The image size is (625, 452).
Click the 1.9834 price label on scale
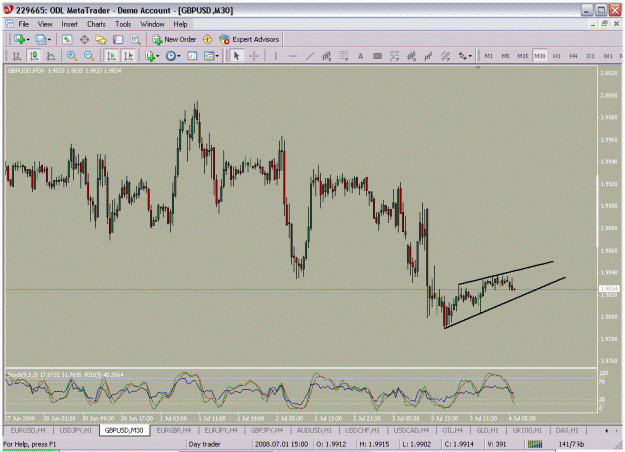pos(609,289)
